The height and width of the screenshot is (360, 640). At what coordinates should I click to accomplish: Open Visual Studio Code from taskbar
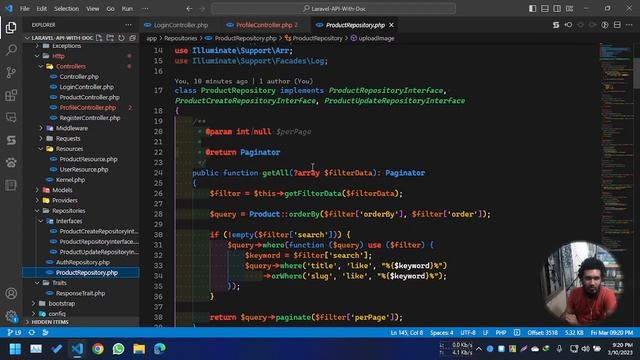(x=77, y=349)
